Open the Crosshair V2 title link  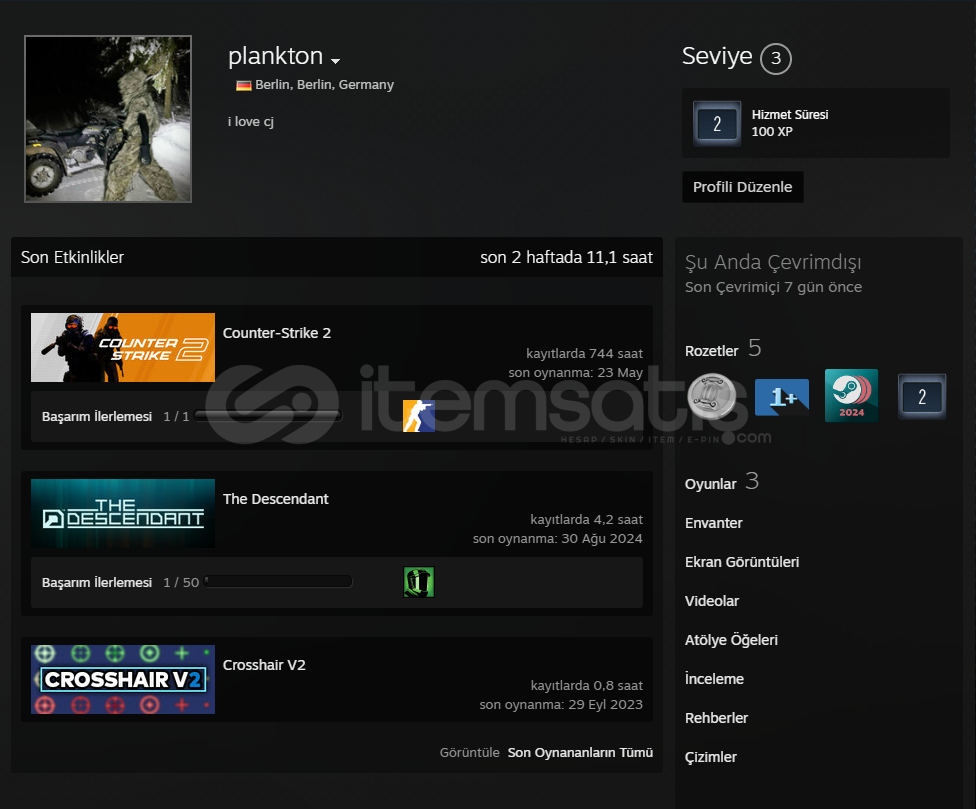[x=264, y=665]
